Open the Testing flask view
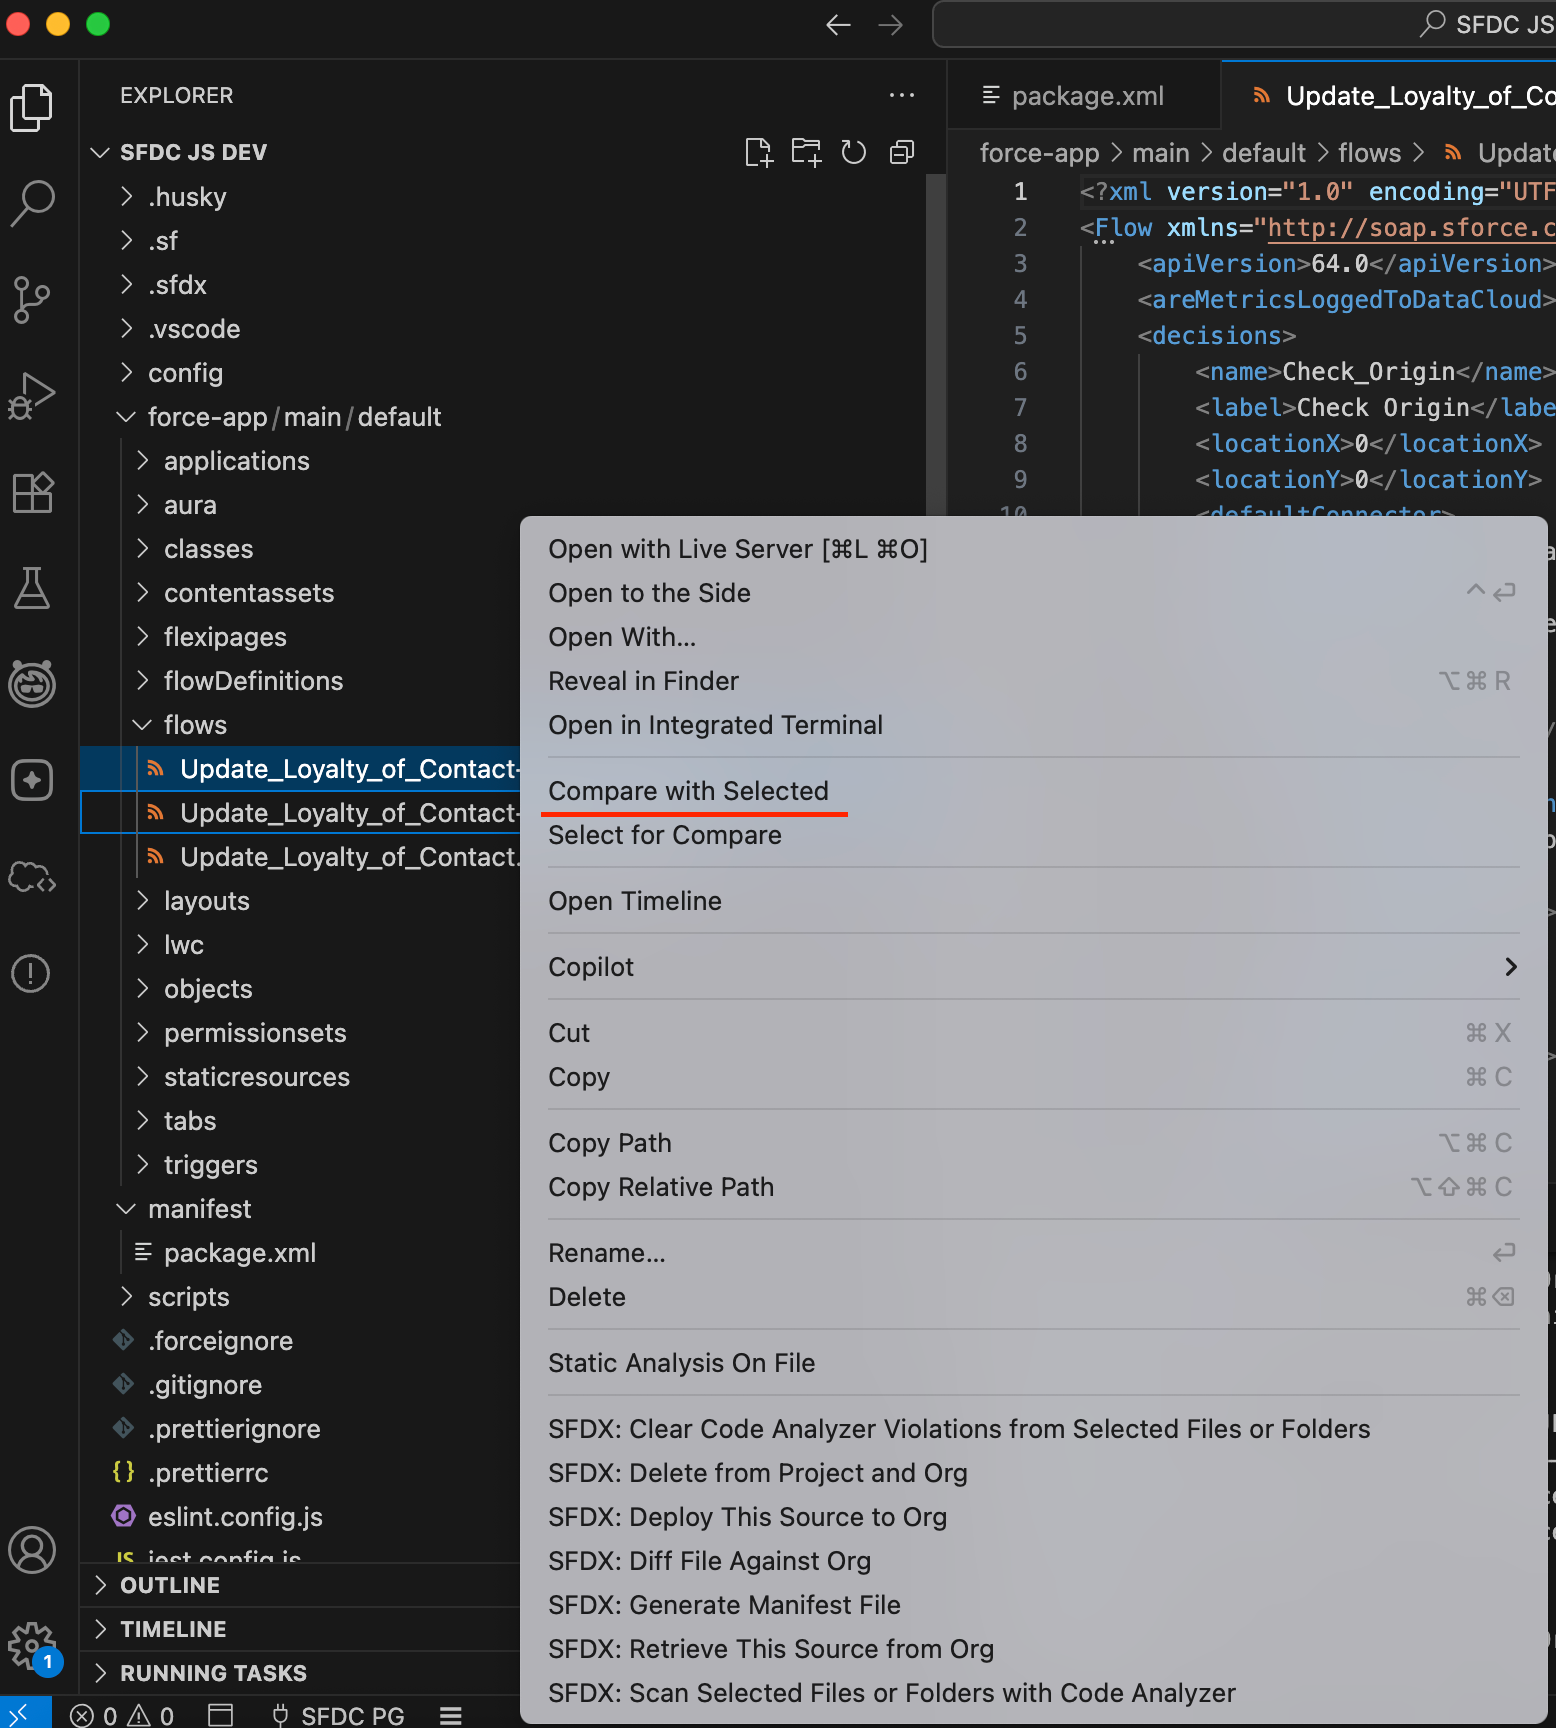 pos(32,588)
